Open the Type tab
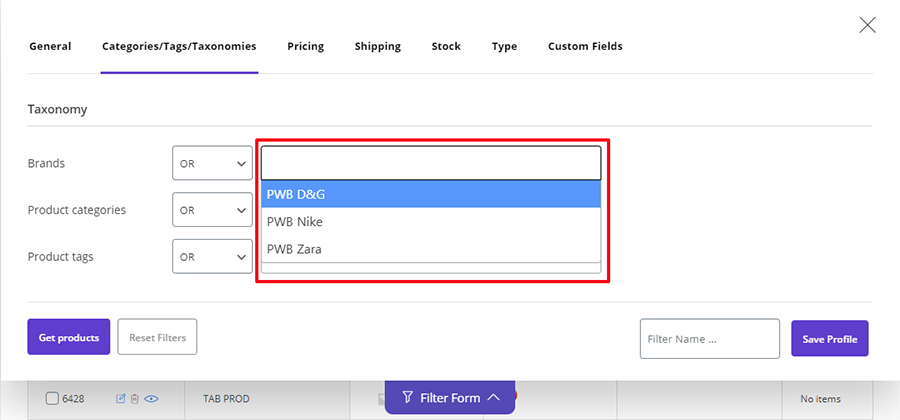Viewport: 900px width, 420px height. [505, 46]
